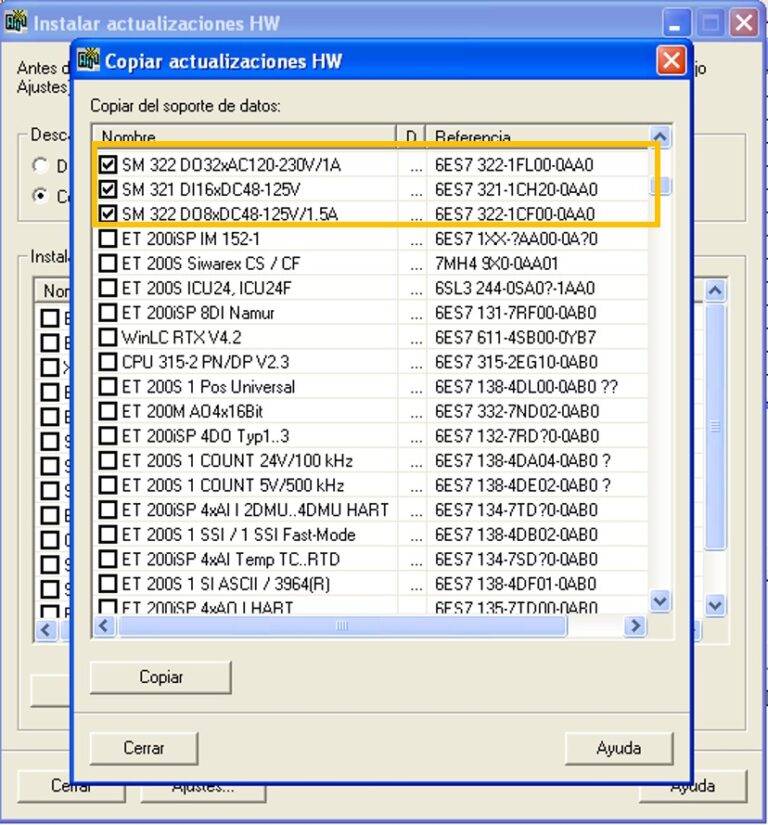Check the ET 200iSP IM 152-1 checkbox
The height and width of the screenshot is (825, 768).
tap(108, 238)
